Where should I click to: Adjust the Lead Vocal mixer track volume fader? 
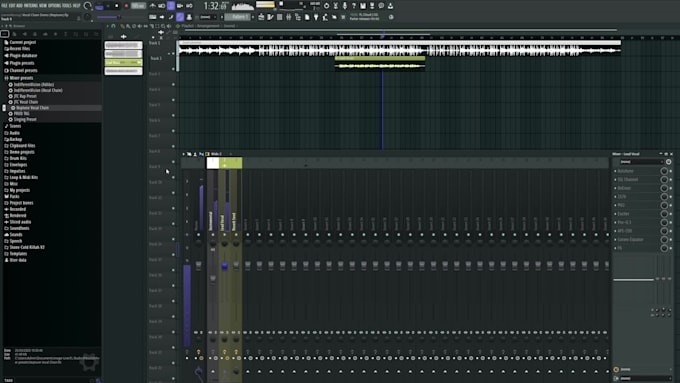point(224,265)
